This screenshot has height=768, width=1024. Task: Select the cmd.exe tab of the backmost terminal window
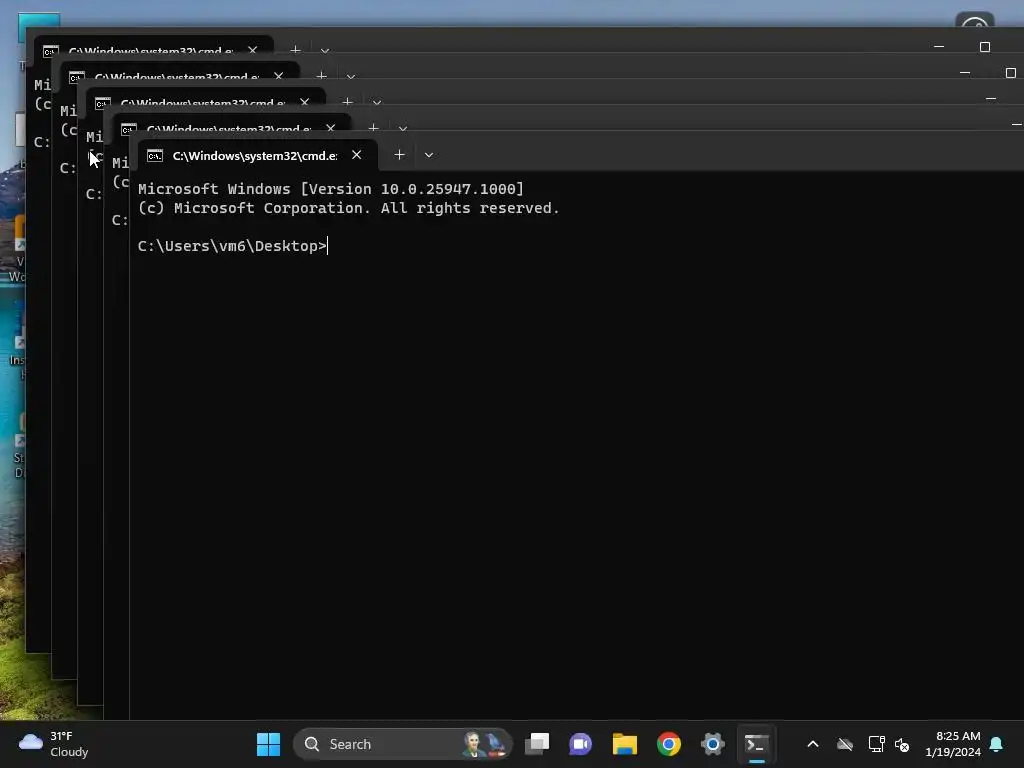tap(153, 45)
